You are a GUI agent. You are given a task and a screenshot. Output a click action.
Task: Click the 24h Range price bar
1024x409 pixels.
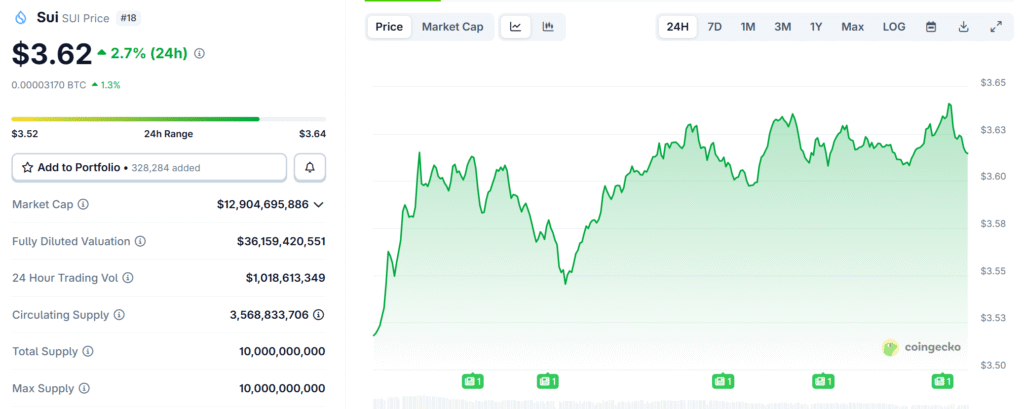tap(168, 119)
